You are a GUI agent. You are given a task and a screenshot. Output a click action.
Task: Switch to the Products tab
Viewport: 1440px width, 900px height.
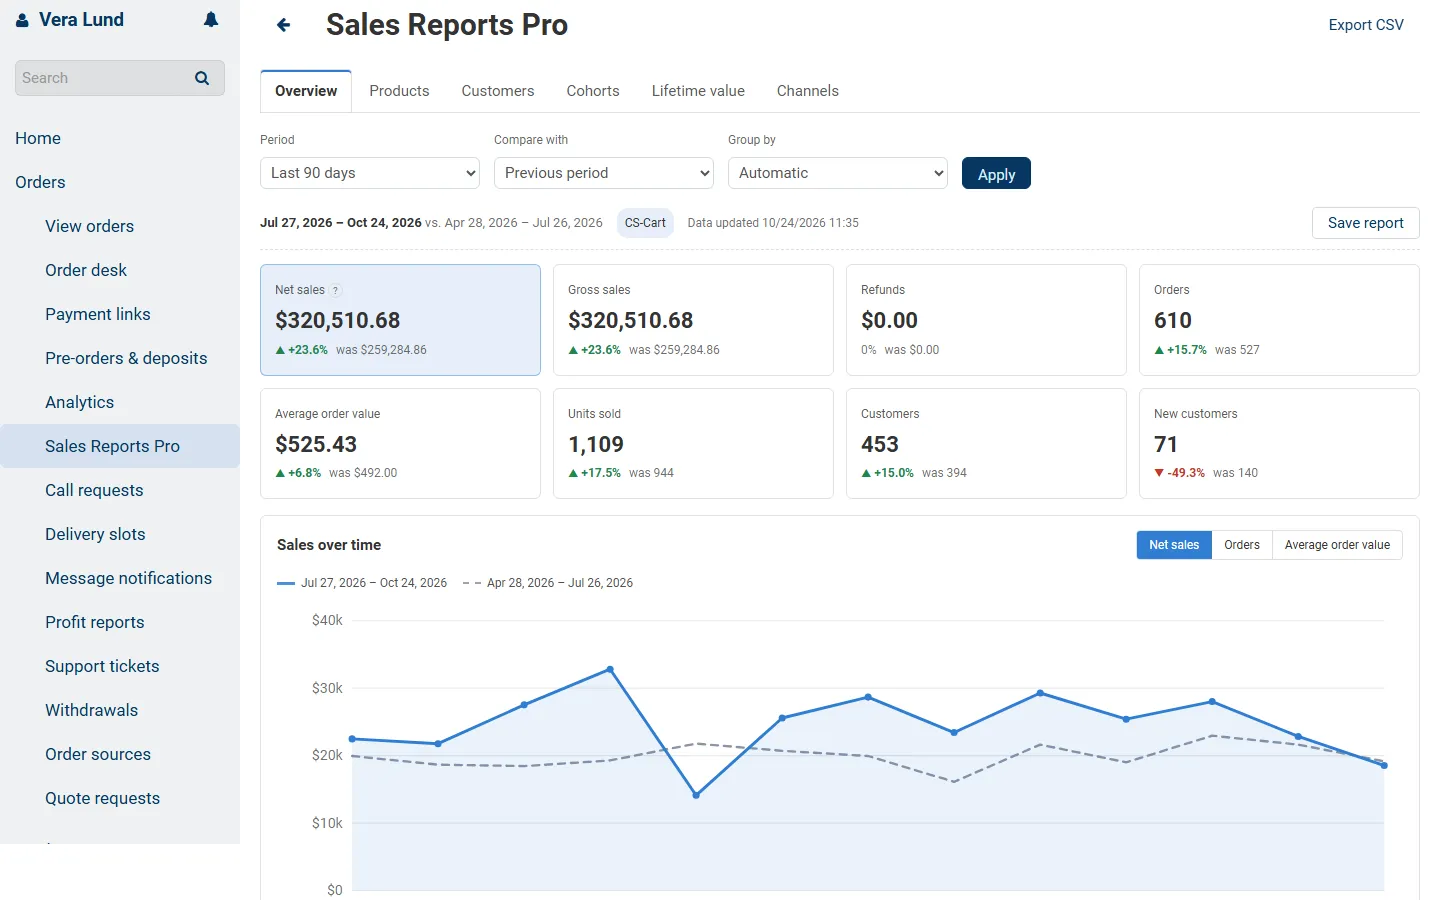(x=399, y=91)
